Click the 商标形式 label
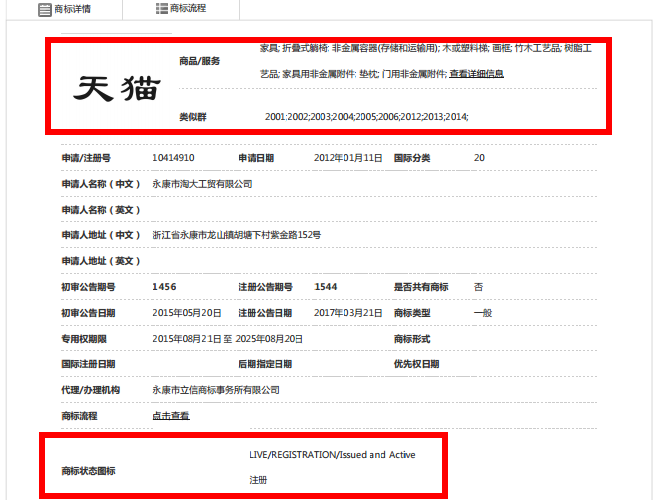 (x=412, y=339)
